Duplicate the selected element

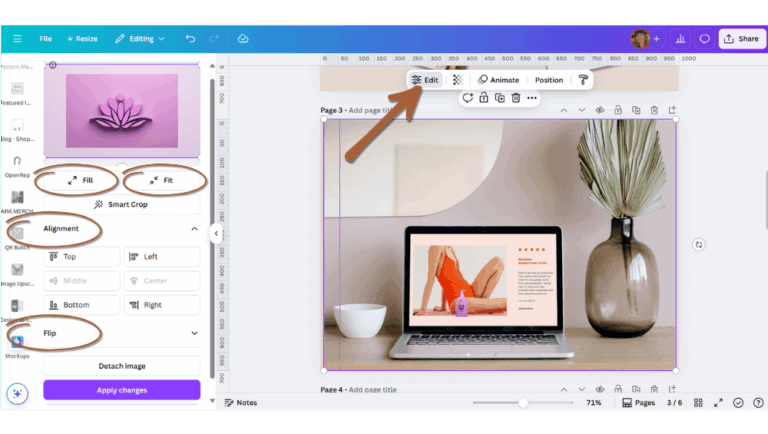pyautogui.click(x=500, y=98)
